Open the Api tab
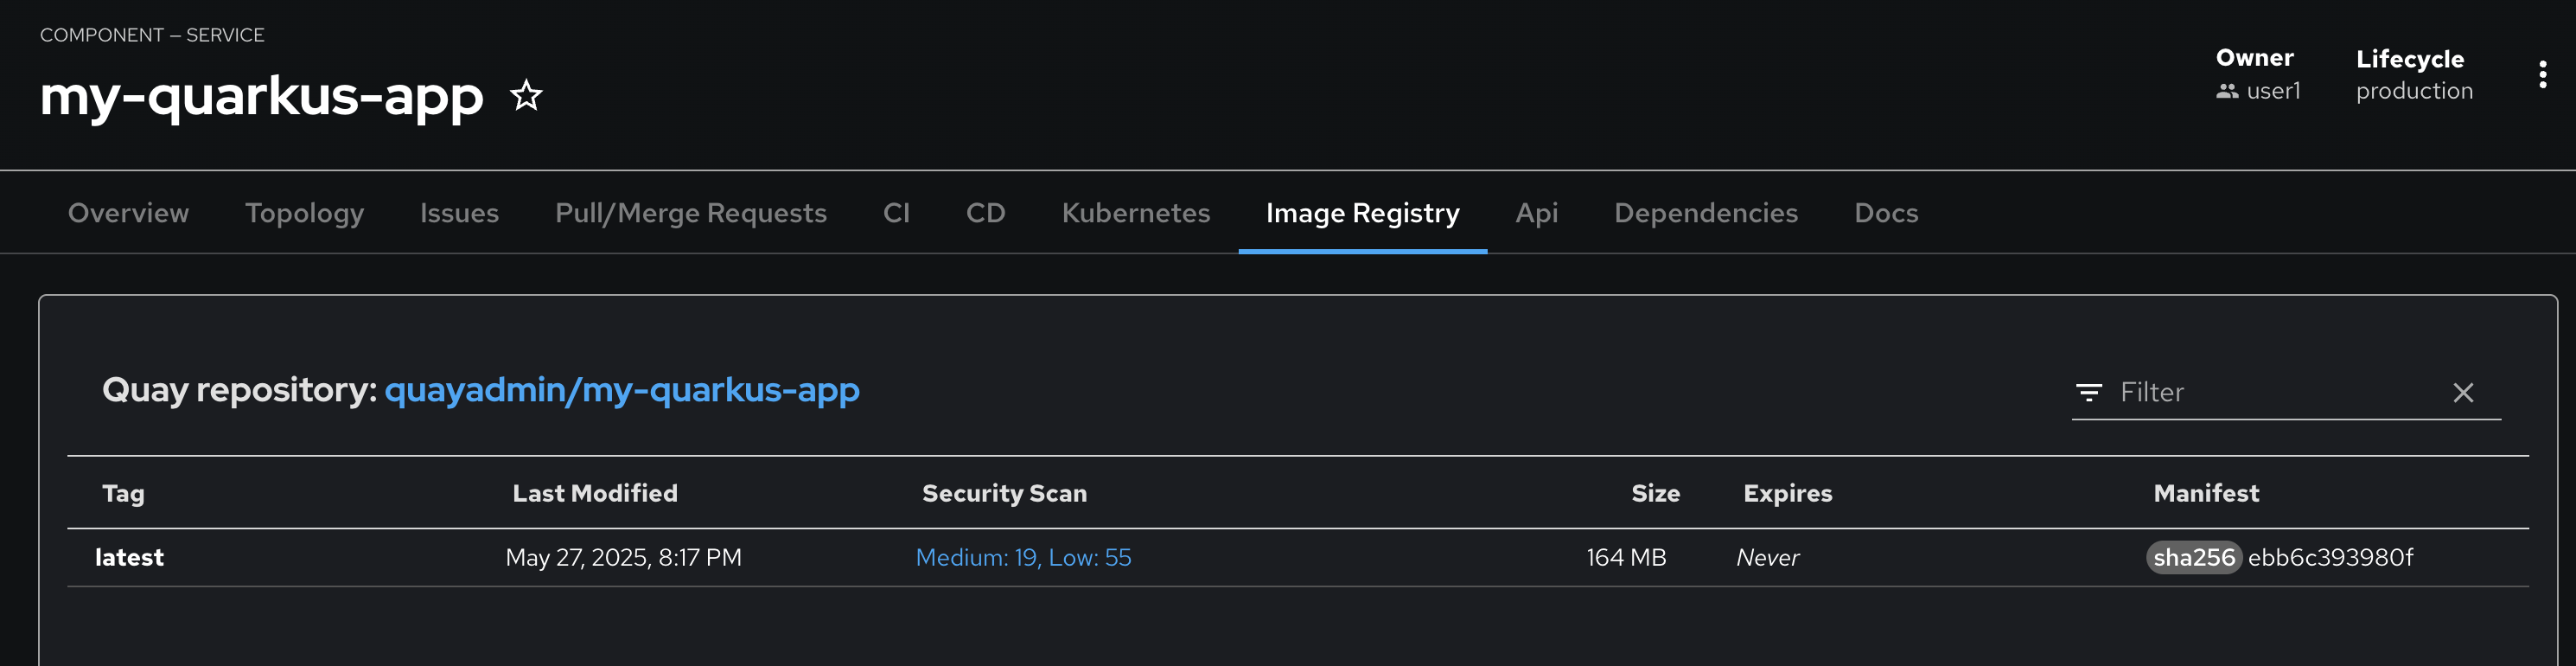The width and height of the screenshot is (2576, 666). (1536, 213)
